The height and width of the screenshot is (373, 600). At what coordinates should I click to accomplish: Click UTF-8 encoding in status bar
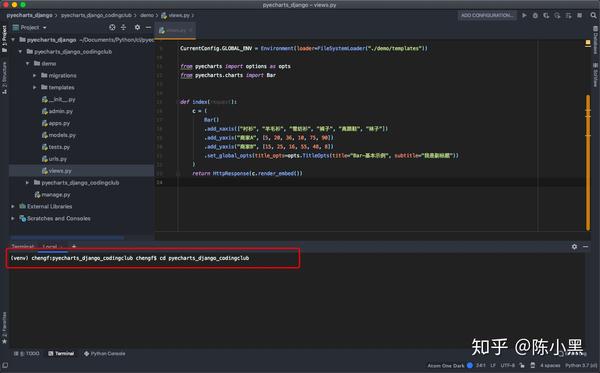[508, 365]
